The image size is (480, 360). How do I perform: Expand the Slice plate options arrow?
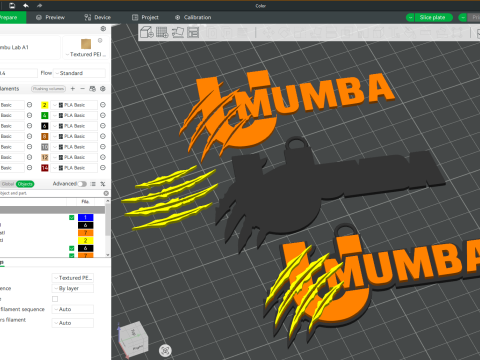[x=410, y=17]
